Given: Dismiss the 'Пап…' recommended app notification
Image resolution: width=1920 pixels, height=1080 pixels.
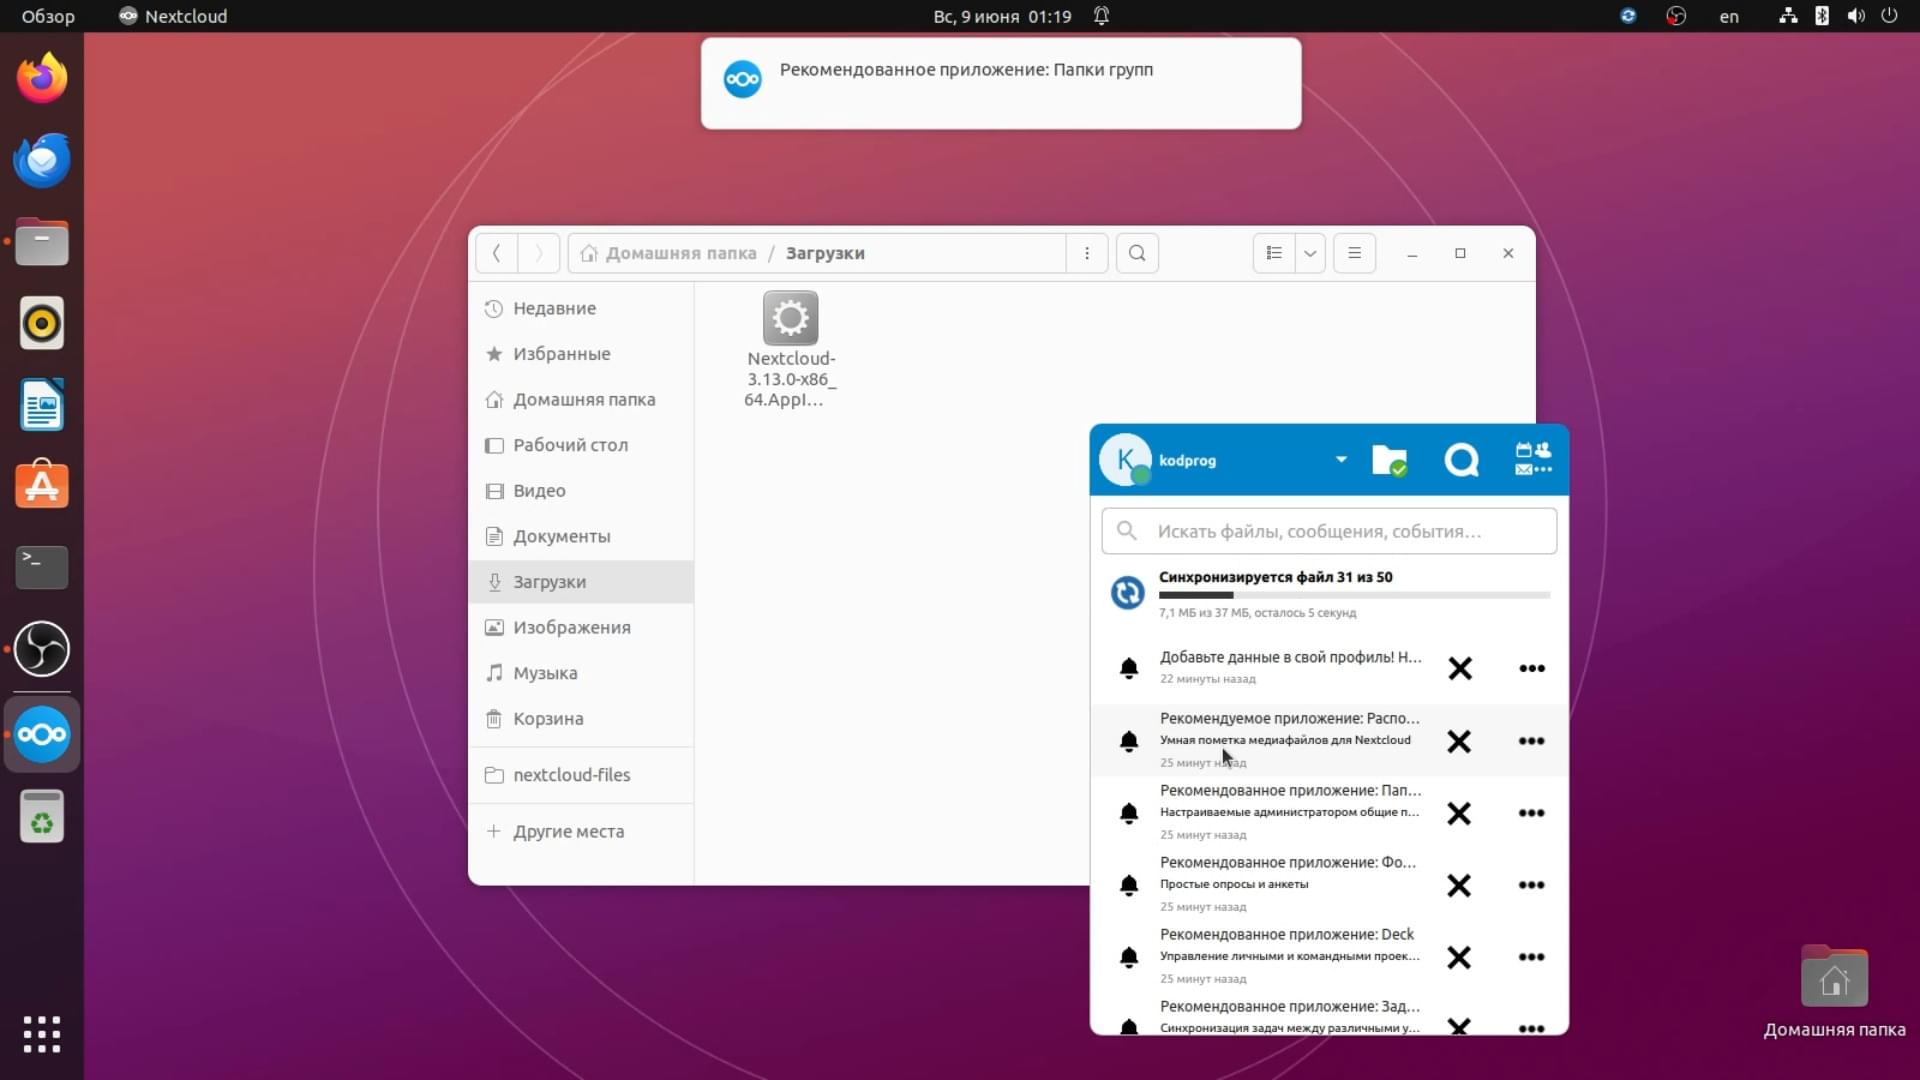Looking at the screenshot, I should tap(1460, 813).
